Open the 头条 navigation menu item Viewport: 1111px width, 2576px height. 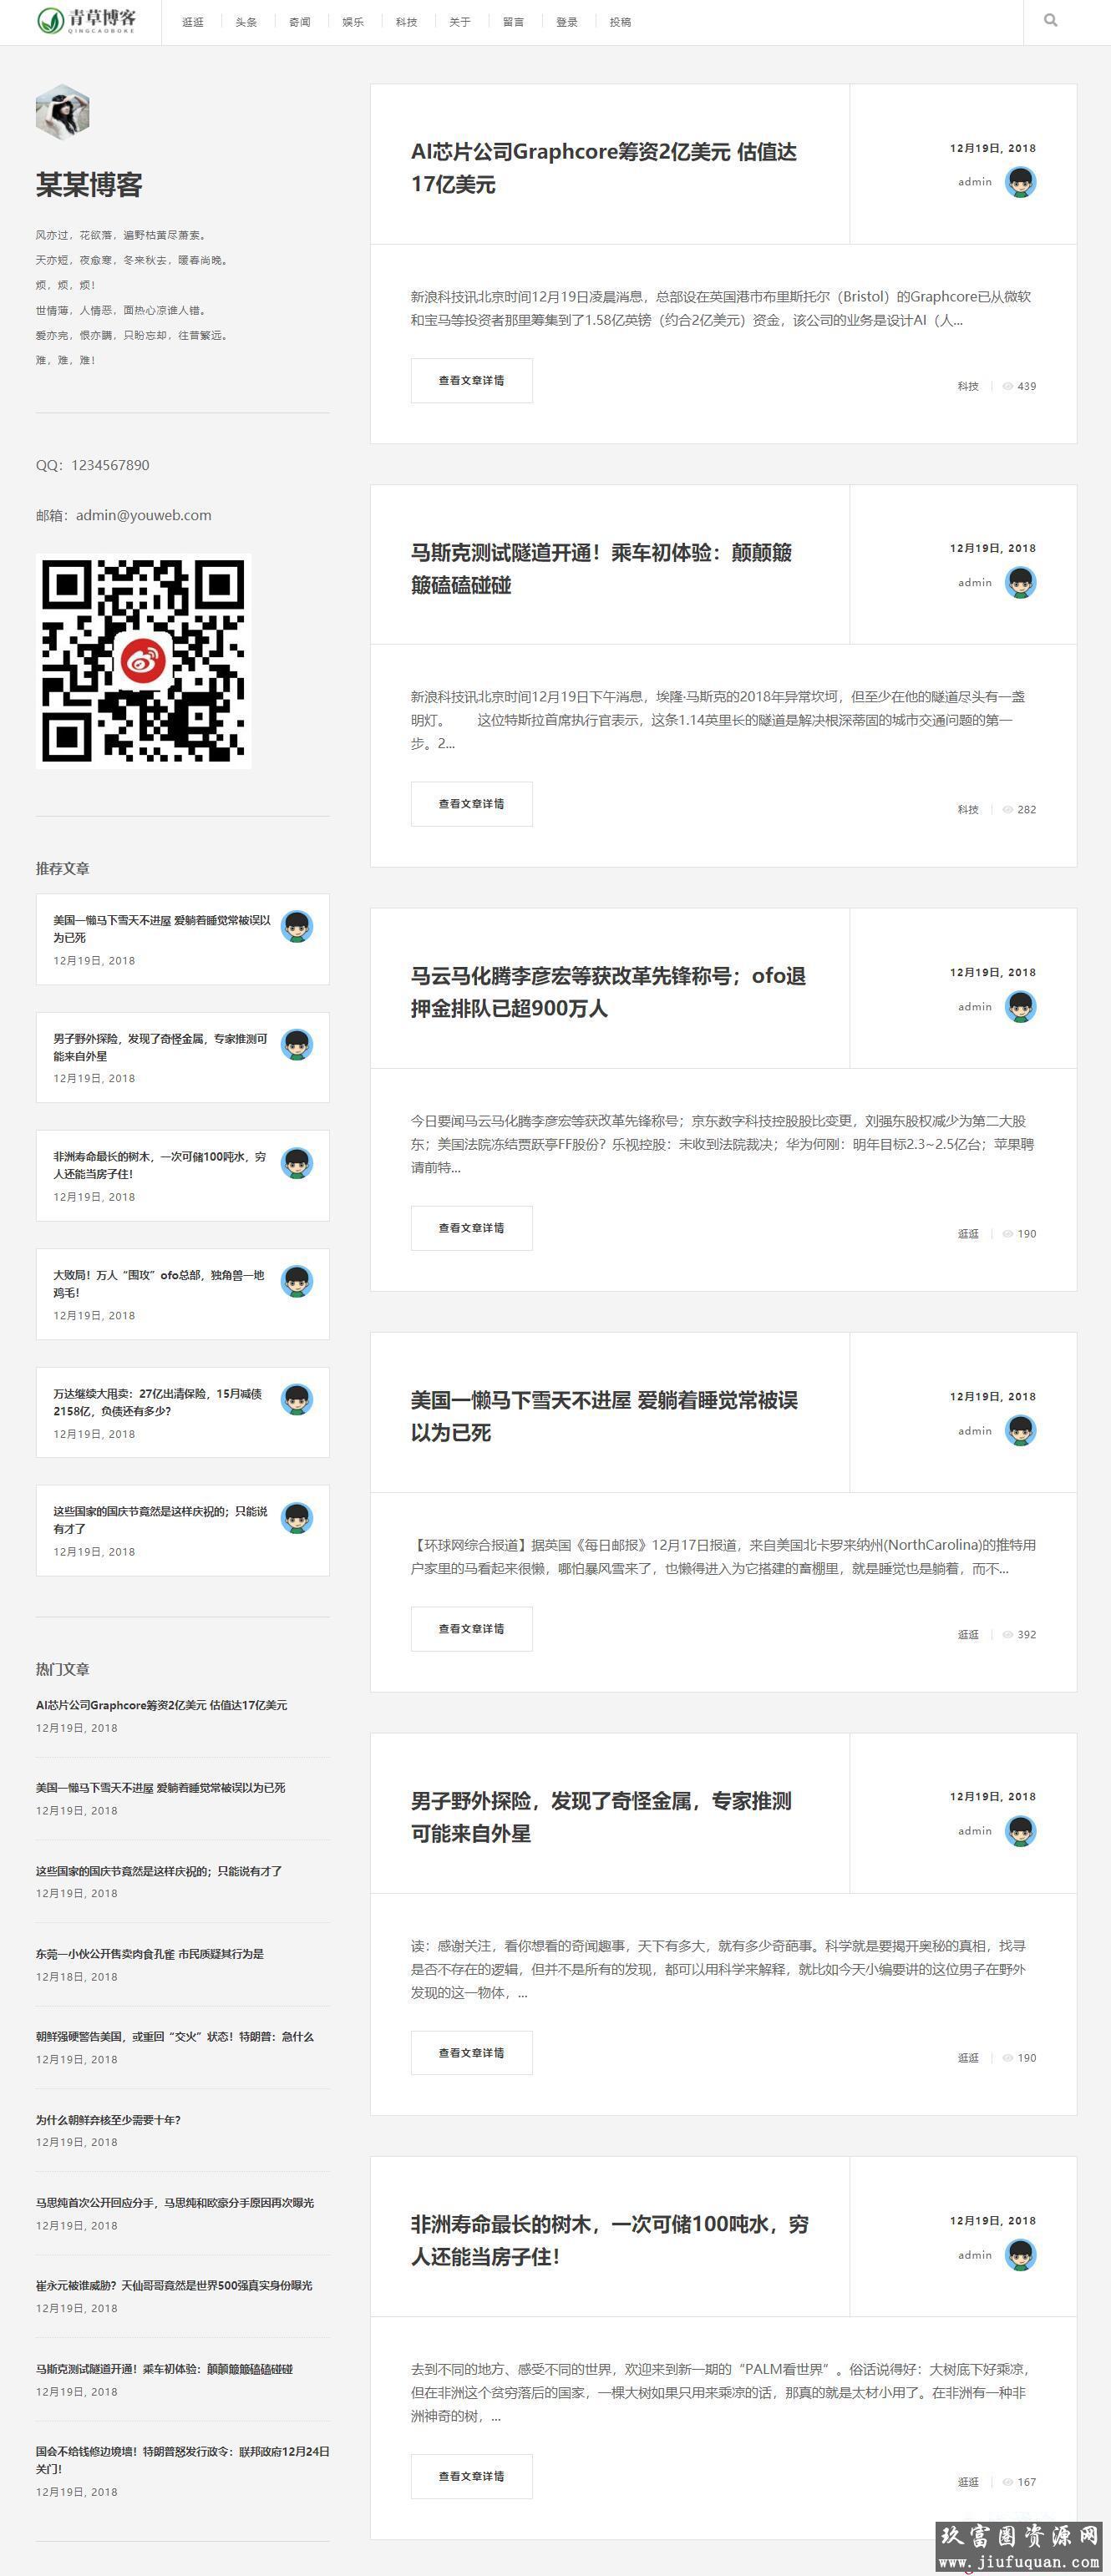(x=246, y=22)
